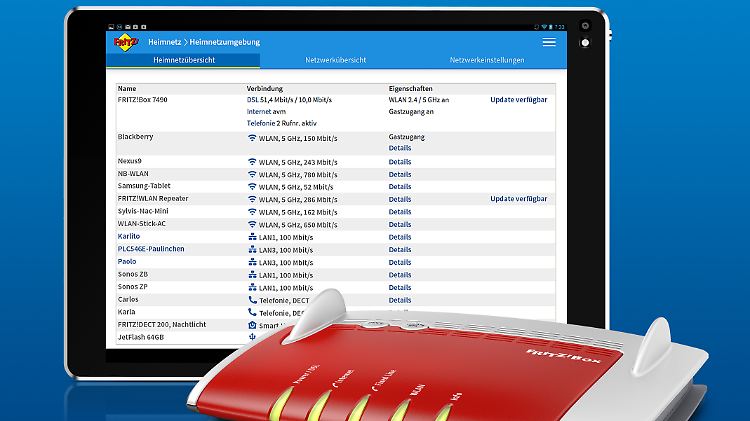Open Details for Nexus9

coord(400,162)
